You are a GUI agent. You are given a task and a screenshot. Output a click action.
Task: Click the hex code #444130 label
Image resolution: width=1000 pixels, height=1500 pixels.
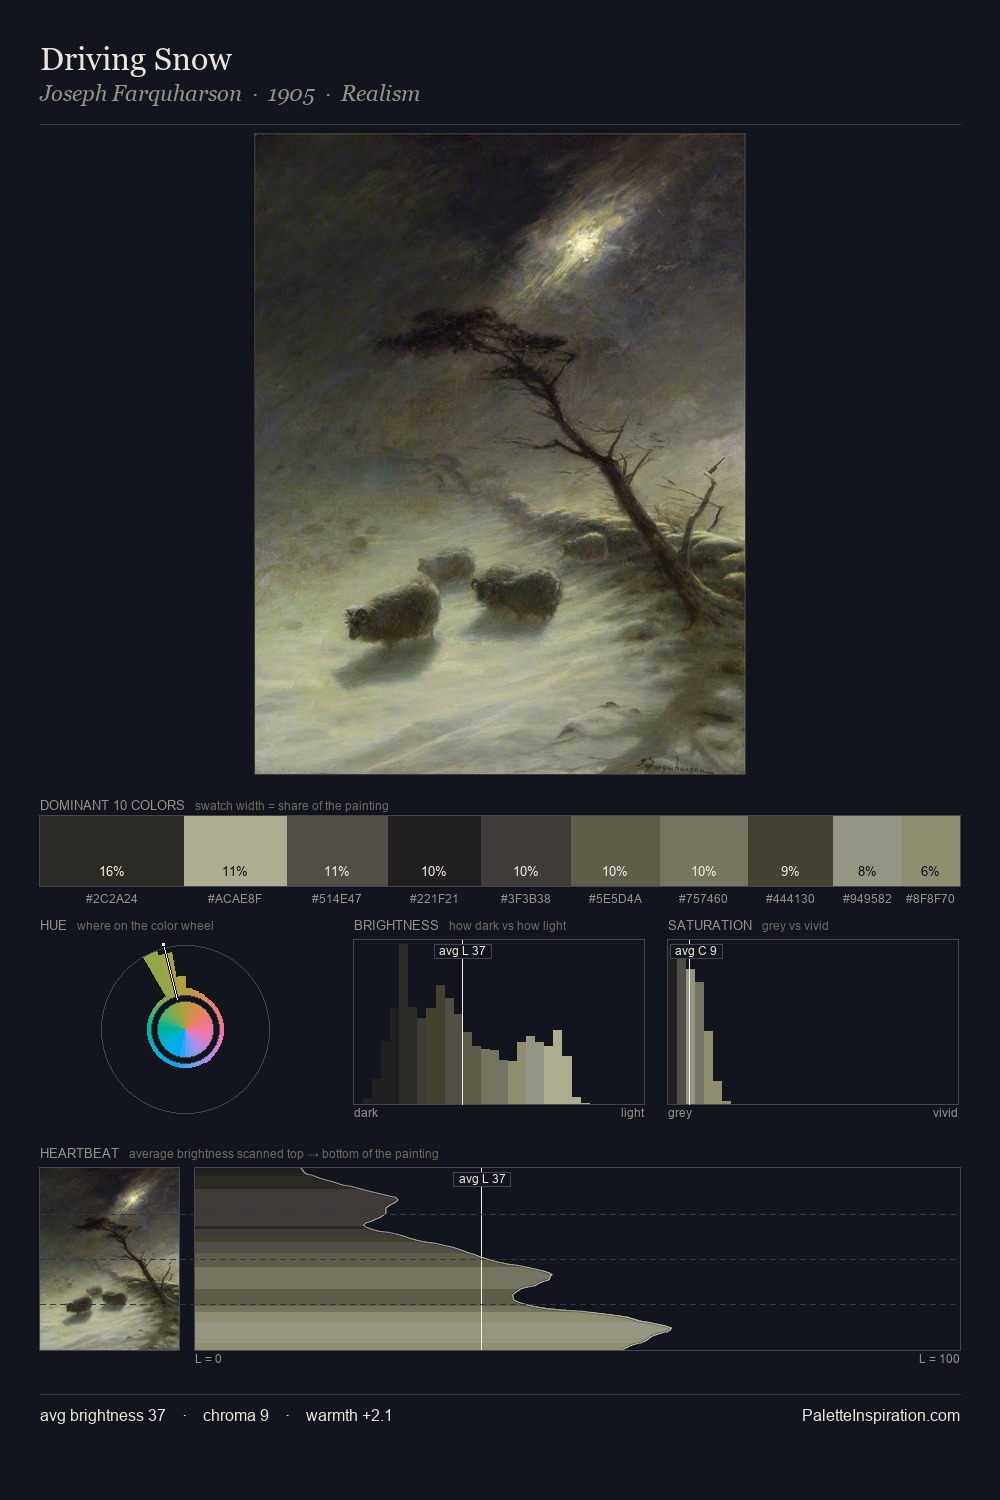(x=790, y=899)
